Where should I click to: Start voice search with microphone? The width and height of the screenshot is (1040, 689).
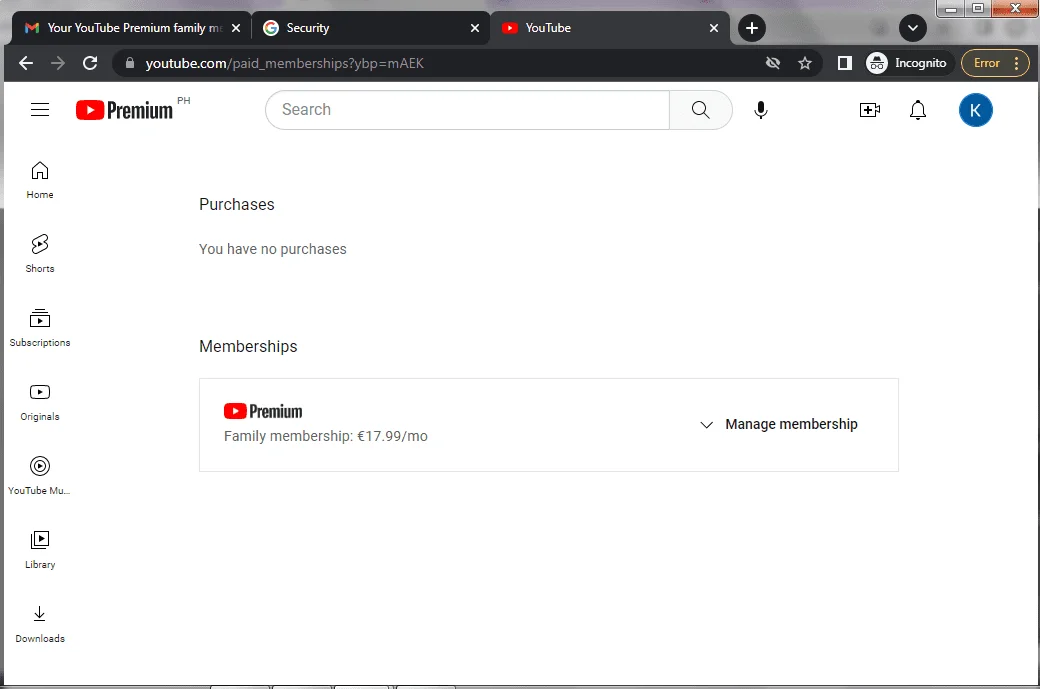coord(761,109)
